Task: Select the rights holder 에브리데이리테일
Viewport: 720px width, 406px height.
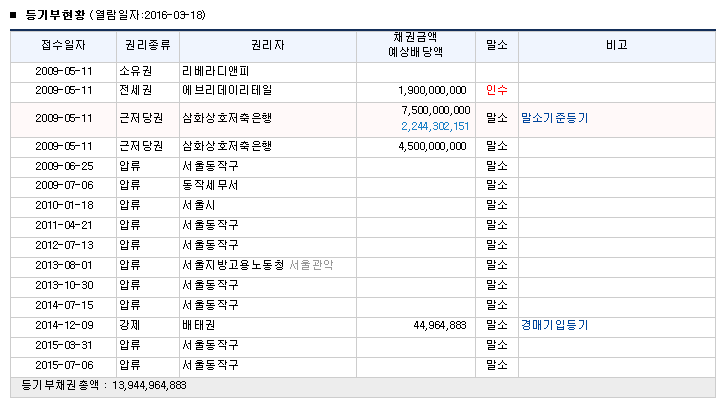Action: [x=227, y=90]
